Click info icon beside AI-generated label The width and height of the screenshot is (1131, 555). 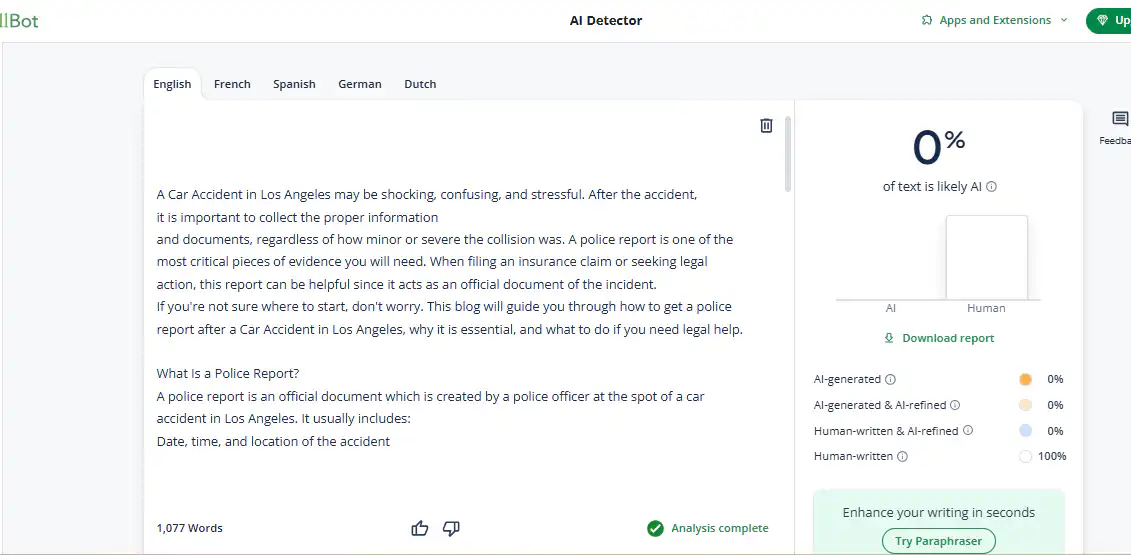click(x=890, y=379)
